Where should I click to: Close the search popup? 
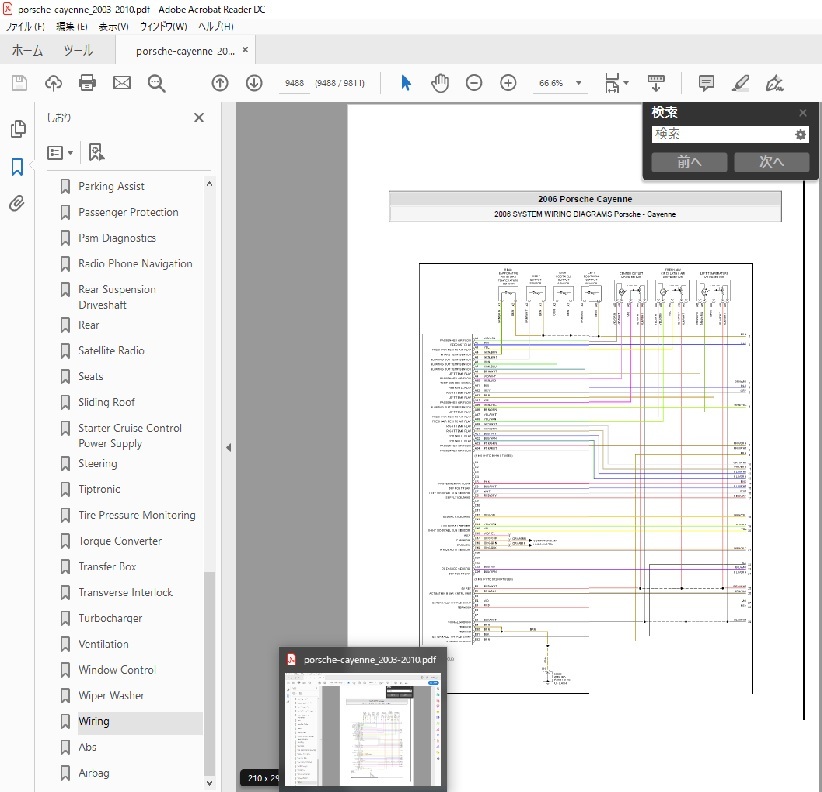[x=803, y=113]
